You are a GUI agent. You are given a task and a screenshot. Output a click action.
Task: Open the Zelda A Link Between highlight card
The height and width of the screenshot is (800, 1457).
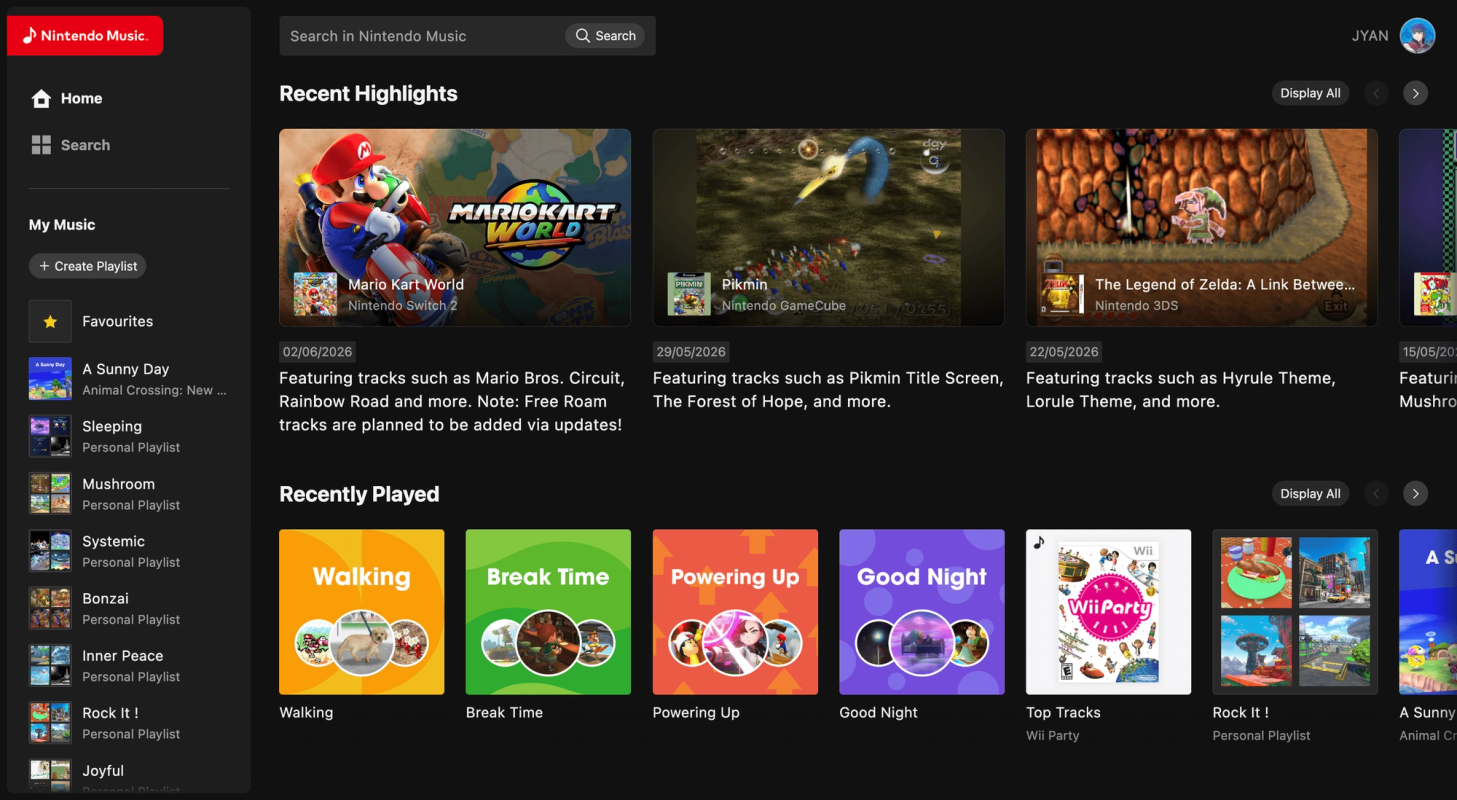(1202, 227)
